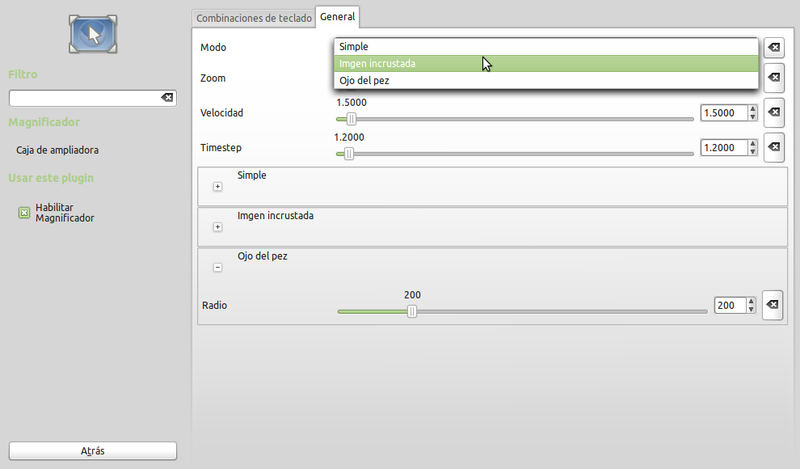800x469 pixels.
Task: Click the Magnifier plugin icon at top left
Action: (x=93, y=34)
